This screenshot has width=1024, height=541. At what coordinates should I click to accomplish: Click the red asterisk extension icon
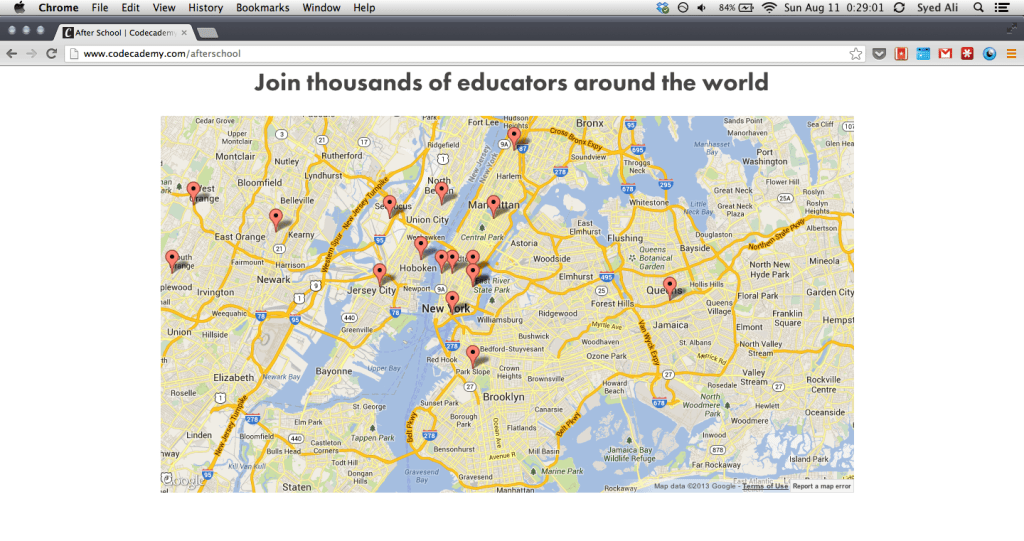coord(967,53)
